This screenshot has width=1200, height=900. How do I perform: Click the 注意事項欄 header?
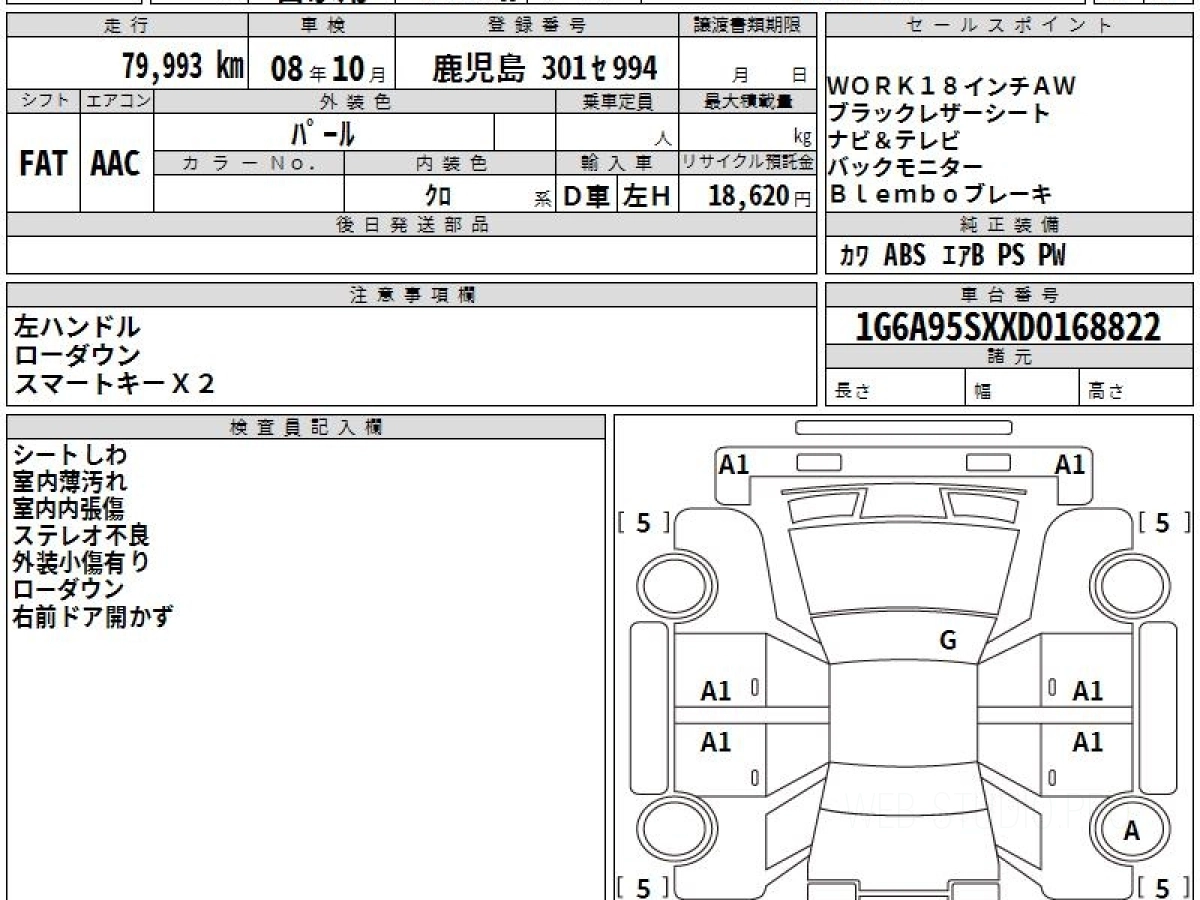tap(412, 295)
